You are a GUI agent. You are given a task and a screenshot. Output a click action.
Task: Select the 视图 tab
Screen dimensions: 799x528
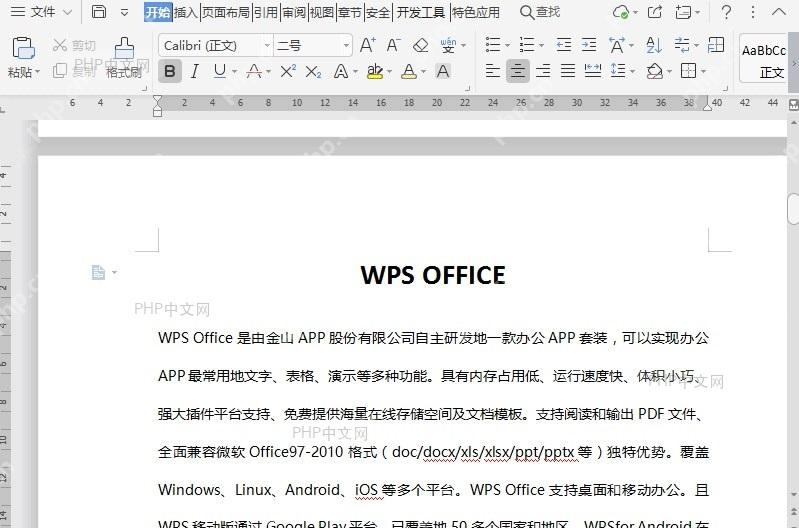(x=322, y=12)
